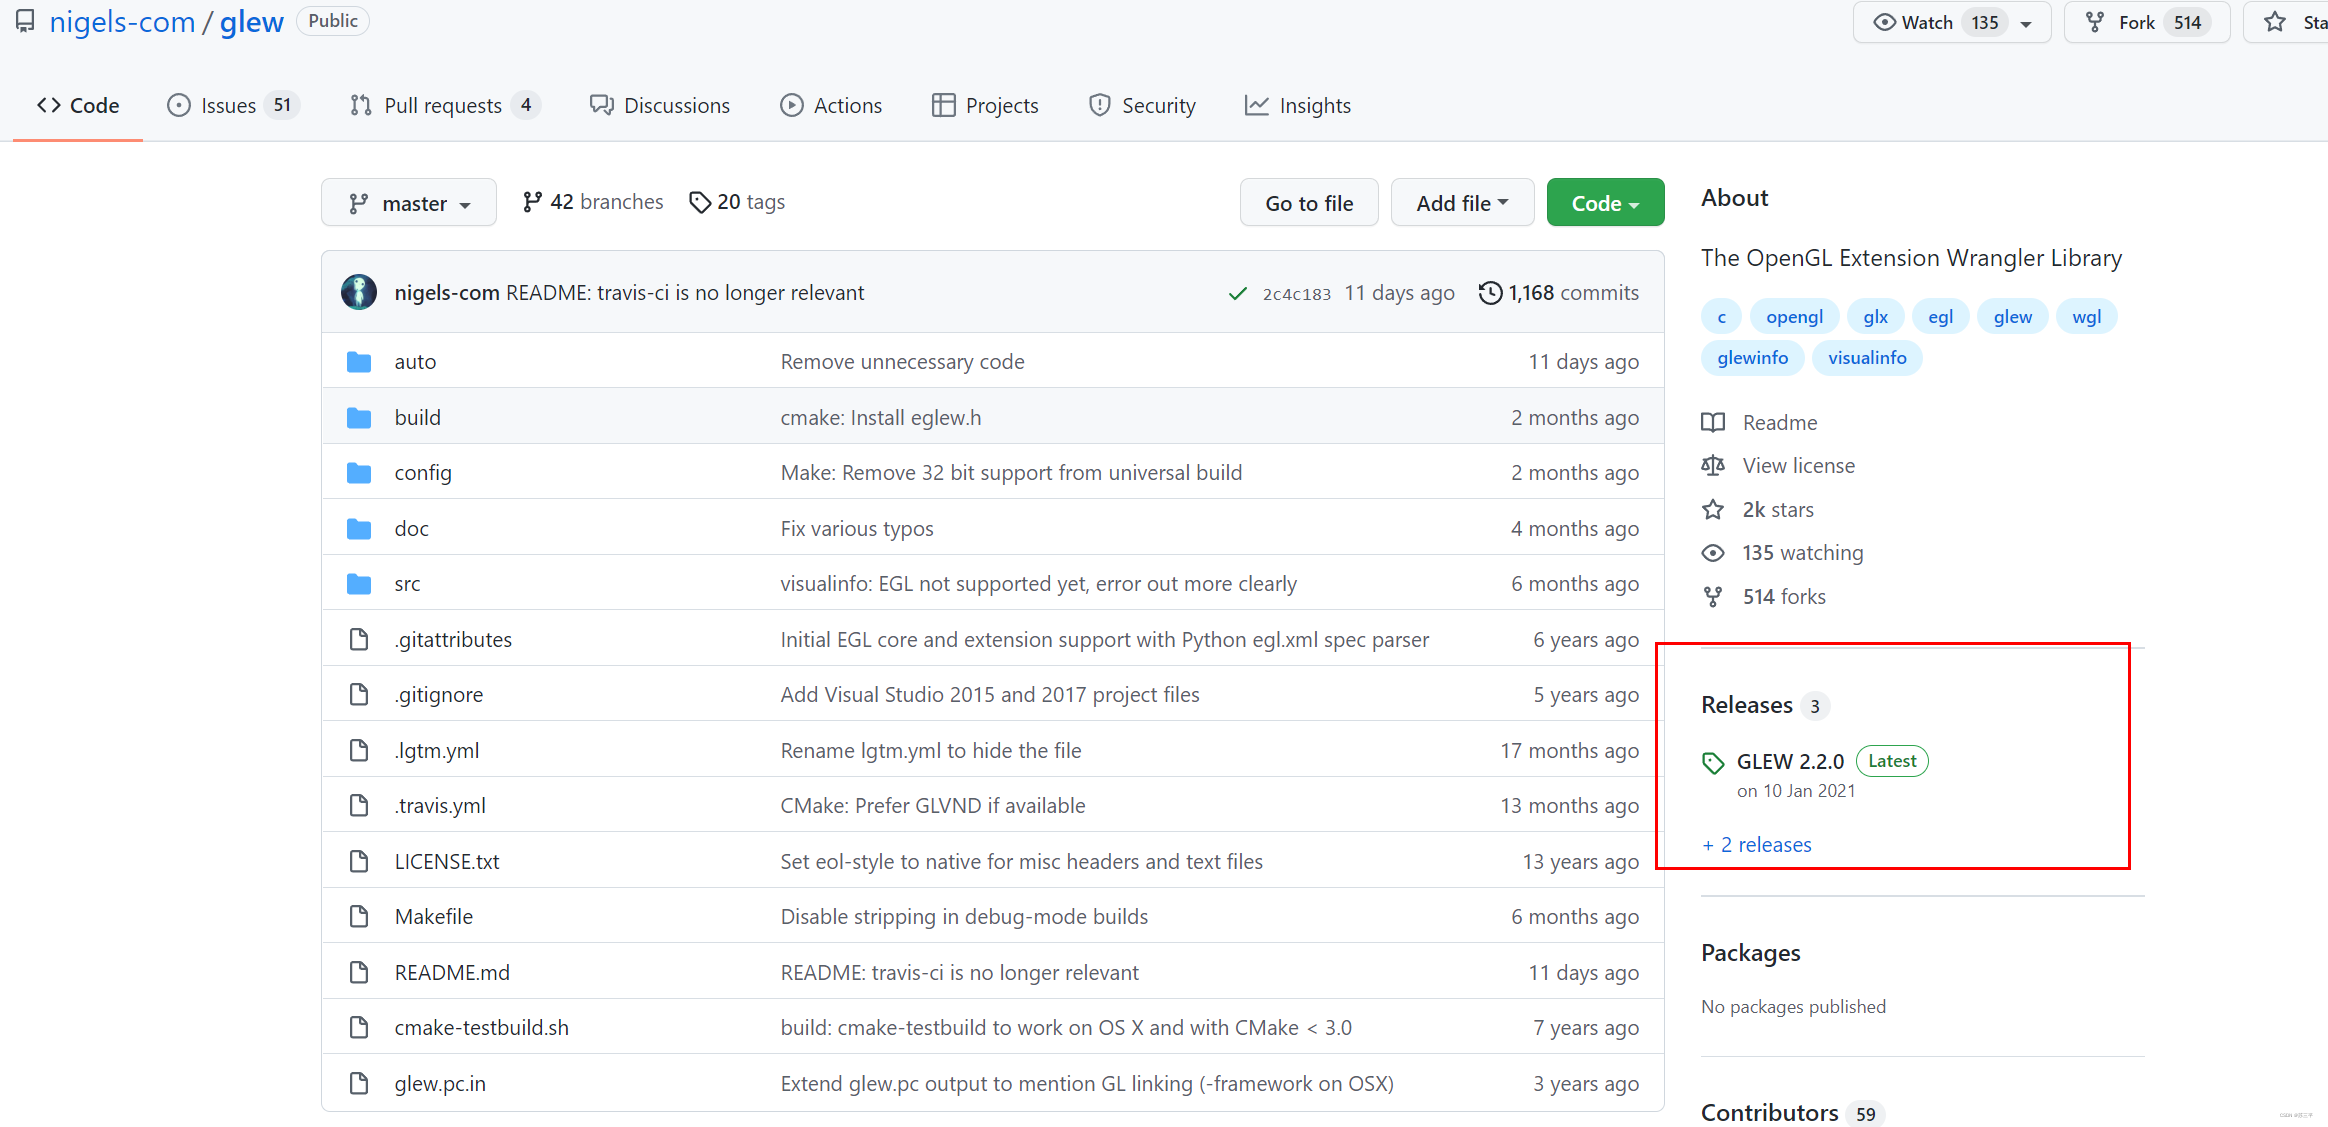Click the star icon next to 2k stars
Viewport: 2328px width, 1127px height.
click(1713, 510)
